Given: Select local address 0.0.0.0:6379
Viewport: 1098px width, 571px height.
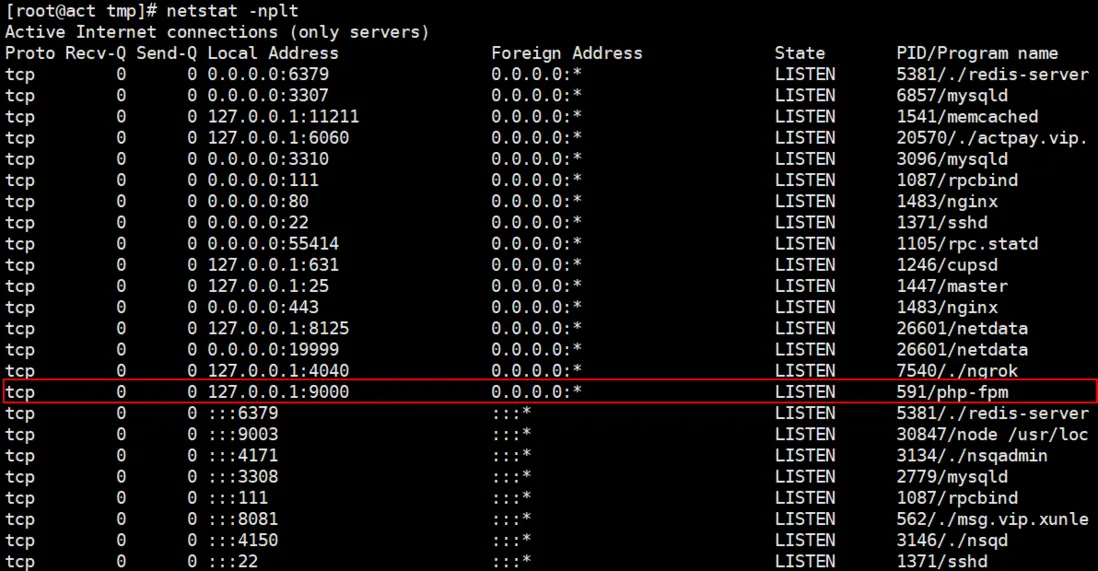Looking at the screenshot, I should [268, 74].
